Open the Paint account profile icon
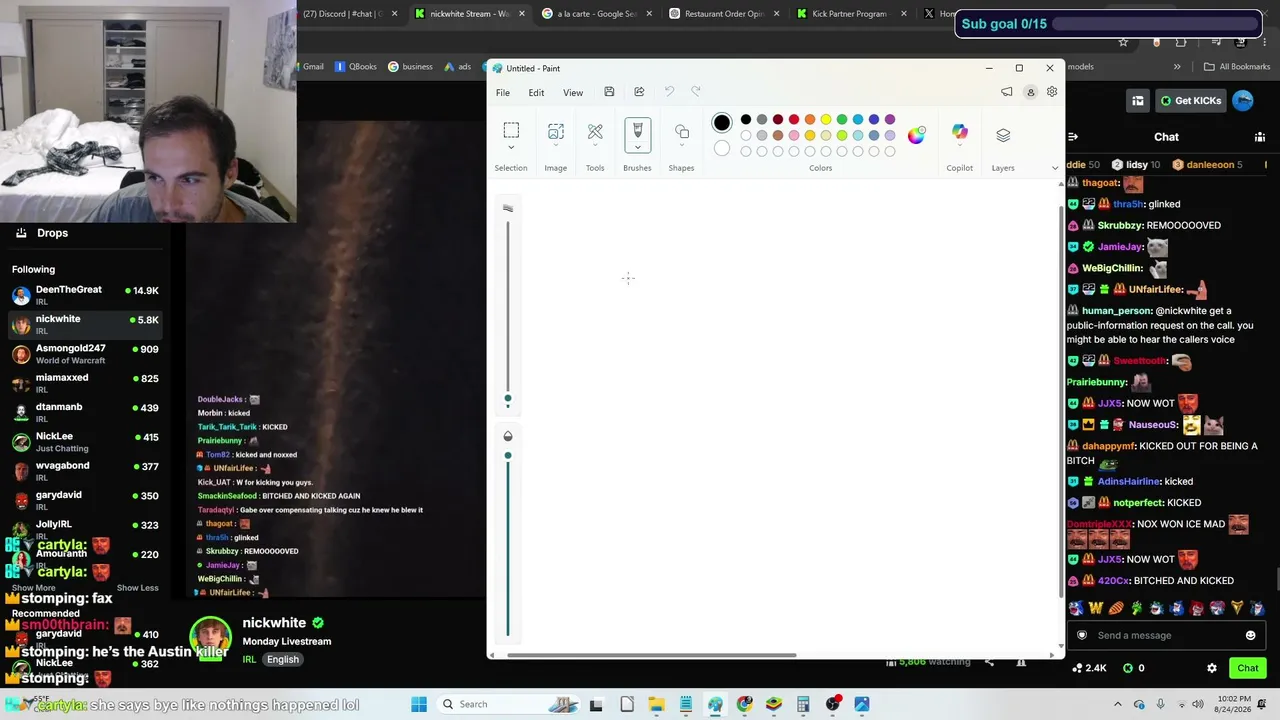The height and width of the screenshot is (720, 1280). pos(1031,92)
